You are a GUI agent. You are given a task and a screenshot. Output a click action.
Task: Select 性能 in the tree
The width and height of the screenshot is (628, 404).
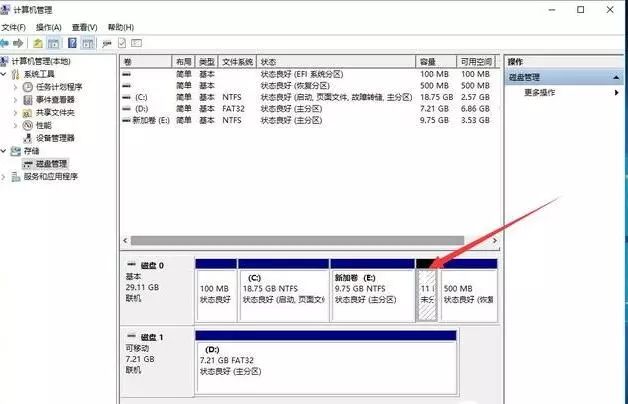[x=44, y=125]
